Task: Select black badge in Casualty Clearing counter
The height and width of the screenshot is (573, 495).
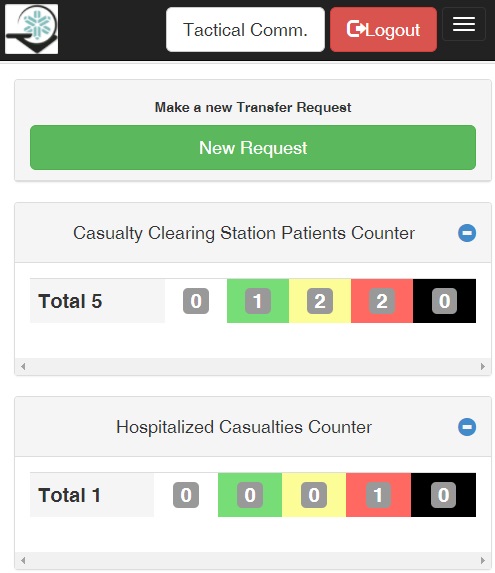Action: coord(444,301)
